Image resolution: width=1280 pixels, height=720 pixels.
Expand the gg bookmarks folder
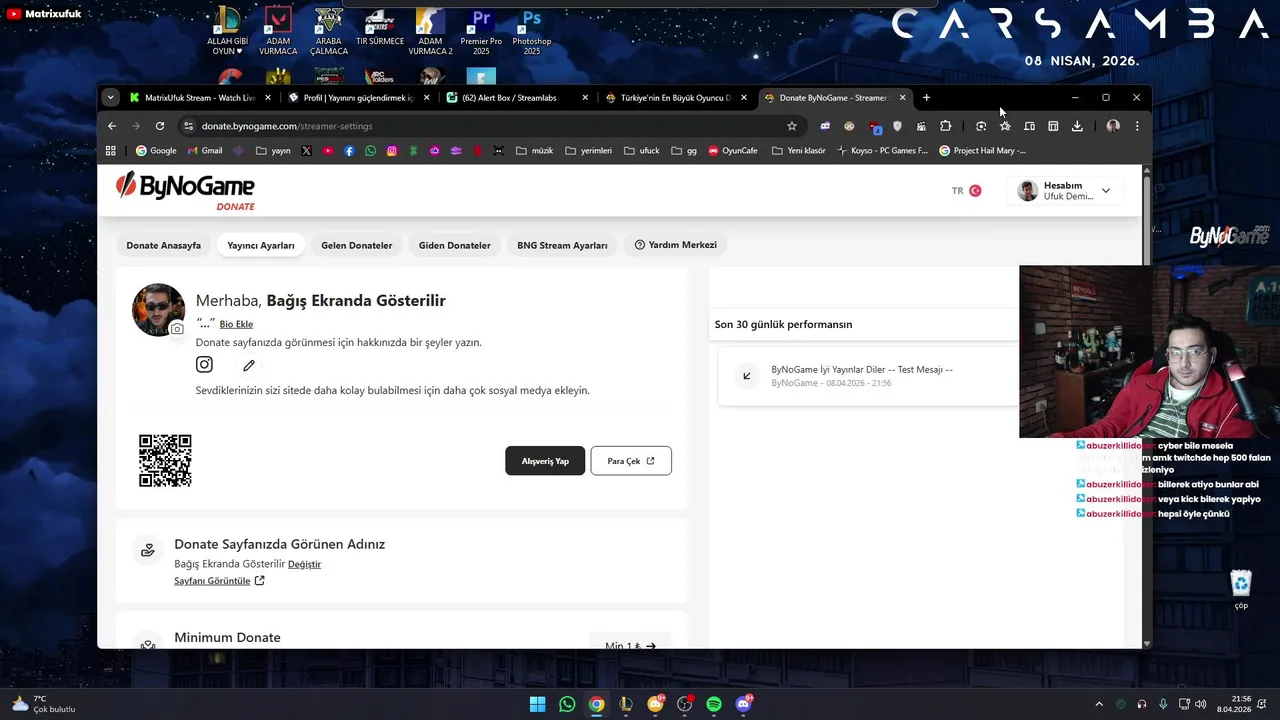point(684,151)
